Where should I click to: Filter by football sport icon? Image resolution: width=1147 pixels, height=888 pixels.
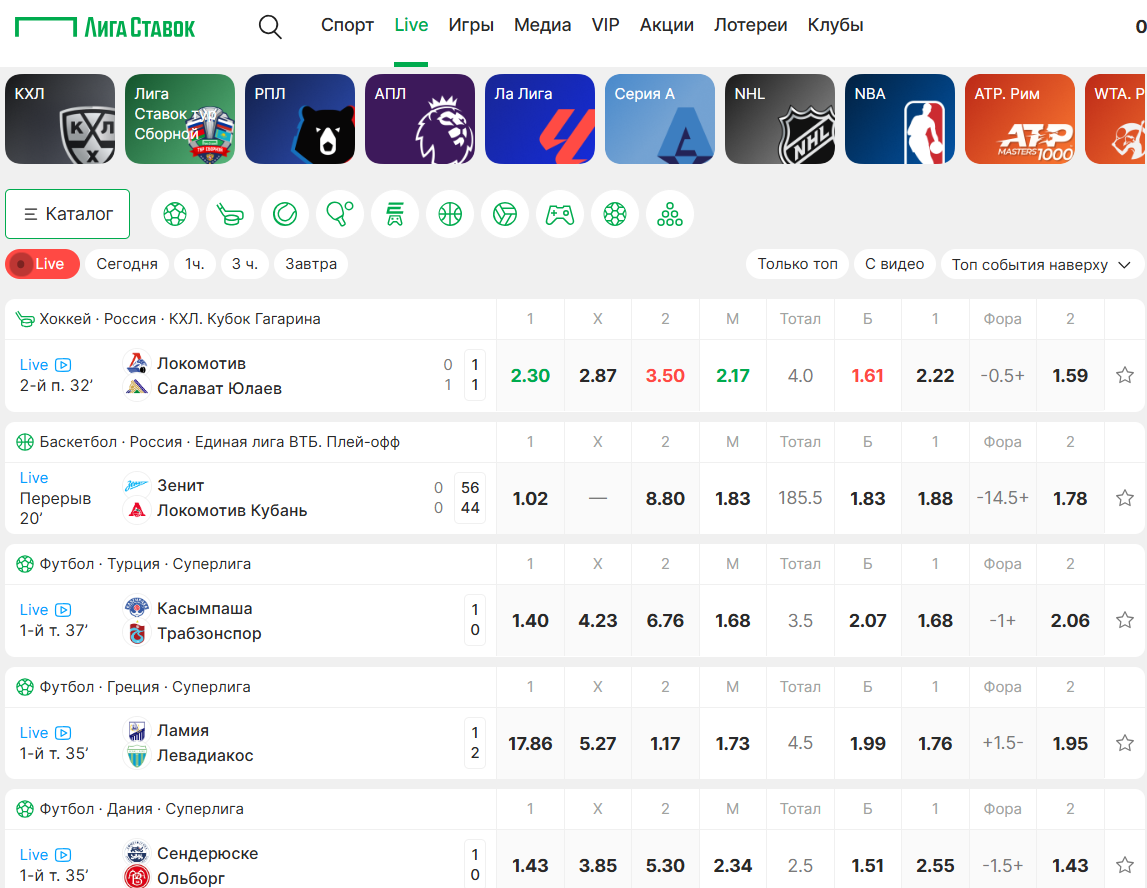click(175, 214)
